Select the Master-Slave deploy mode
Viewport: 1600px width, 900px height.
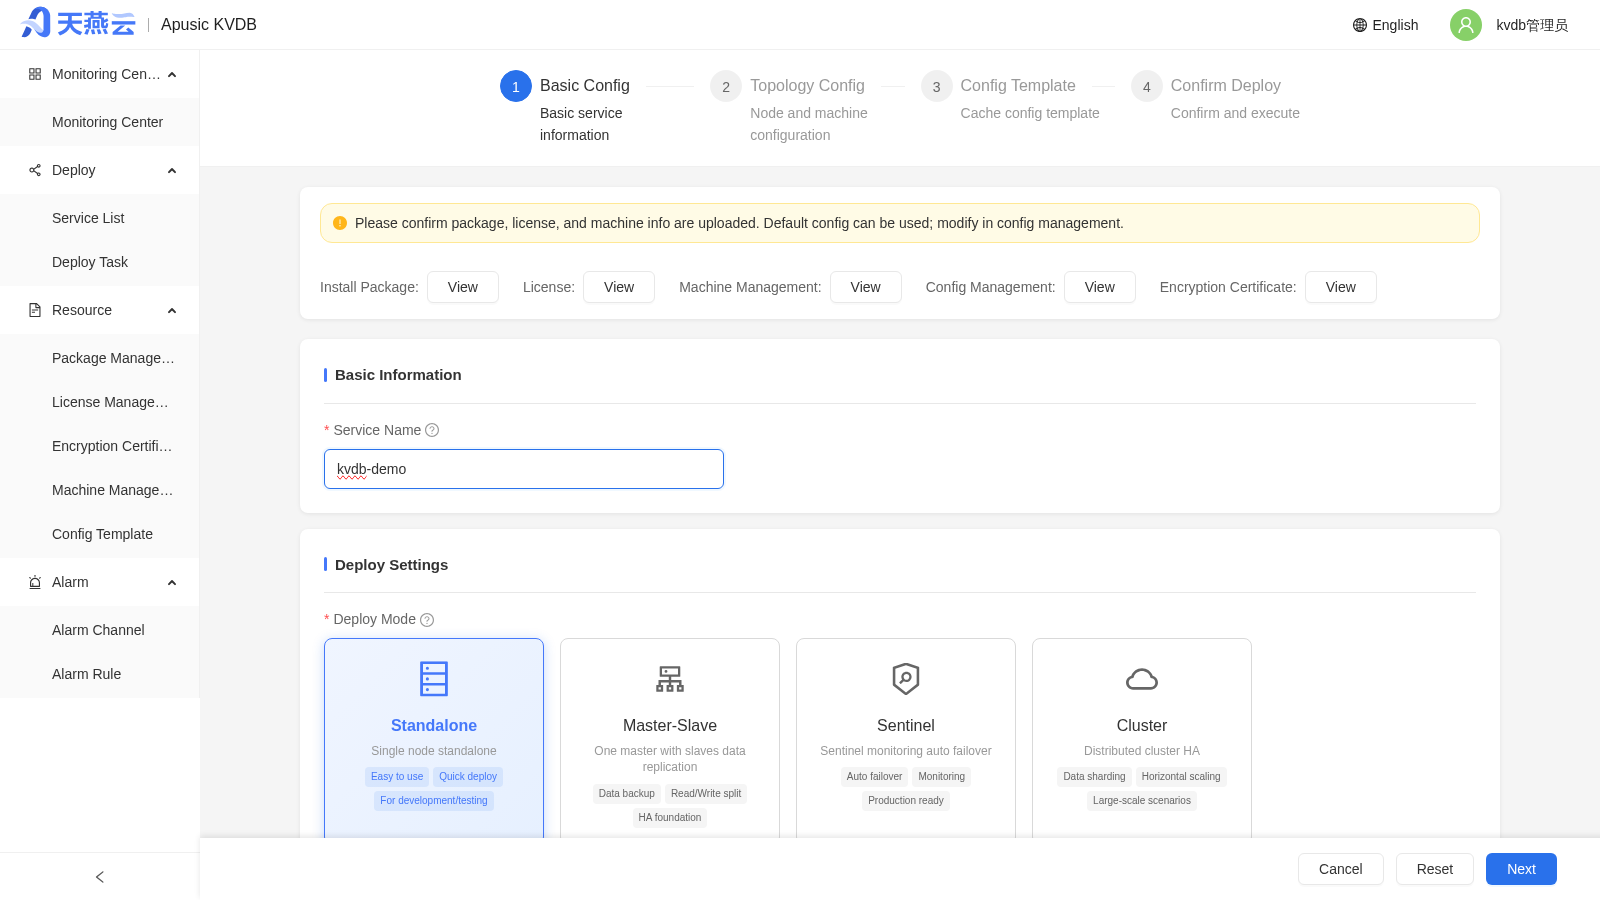tap(670, 738)
